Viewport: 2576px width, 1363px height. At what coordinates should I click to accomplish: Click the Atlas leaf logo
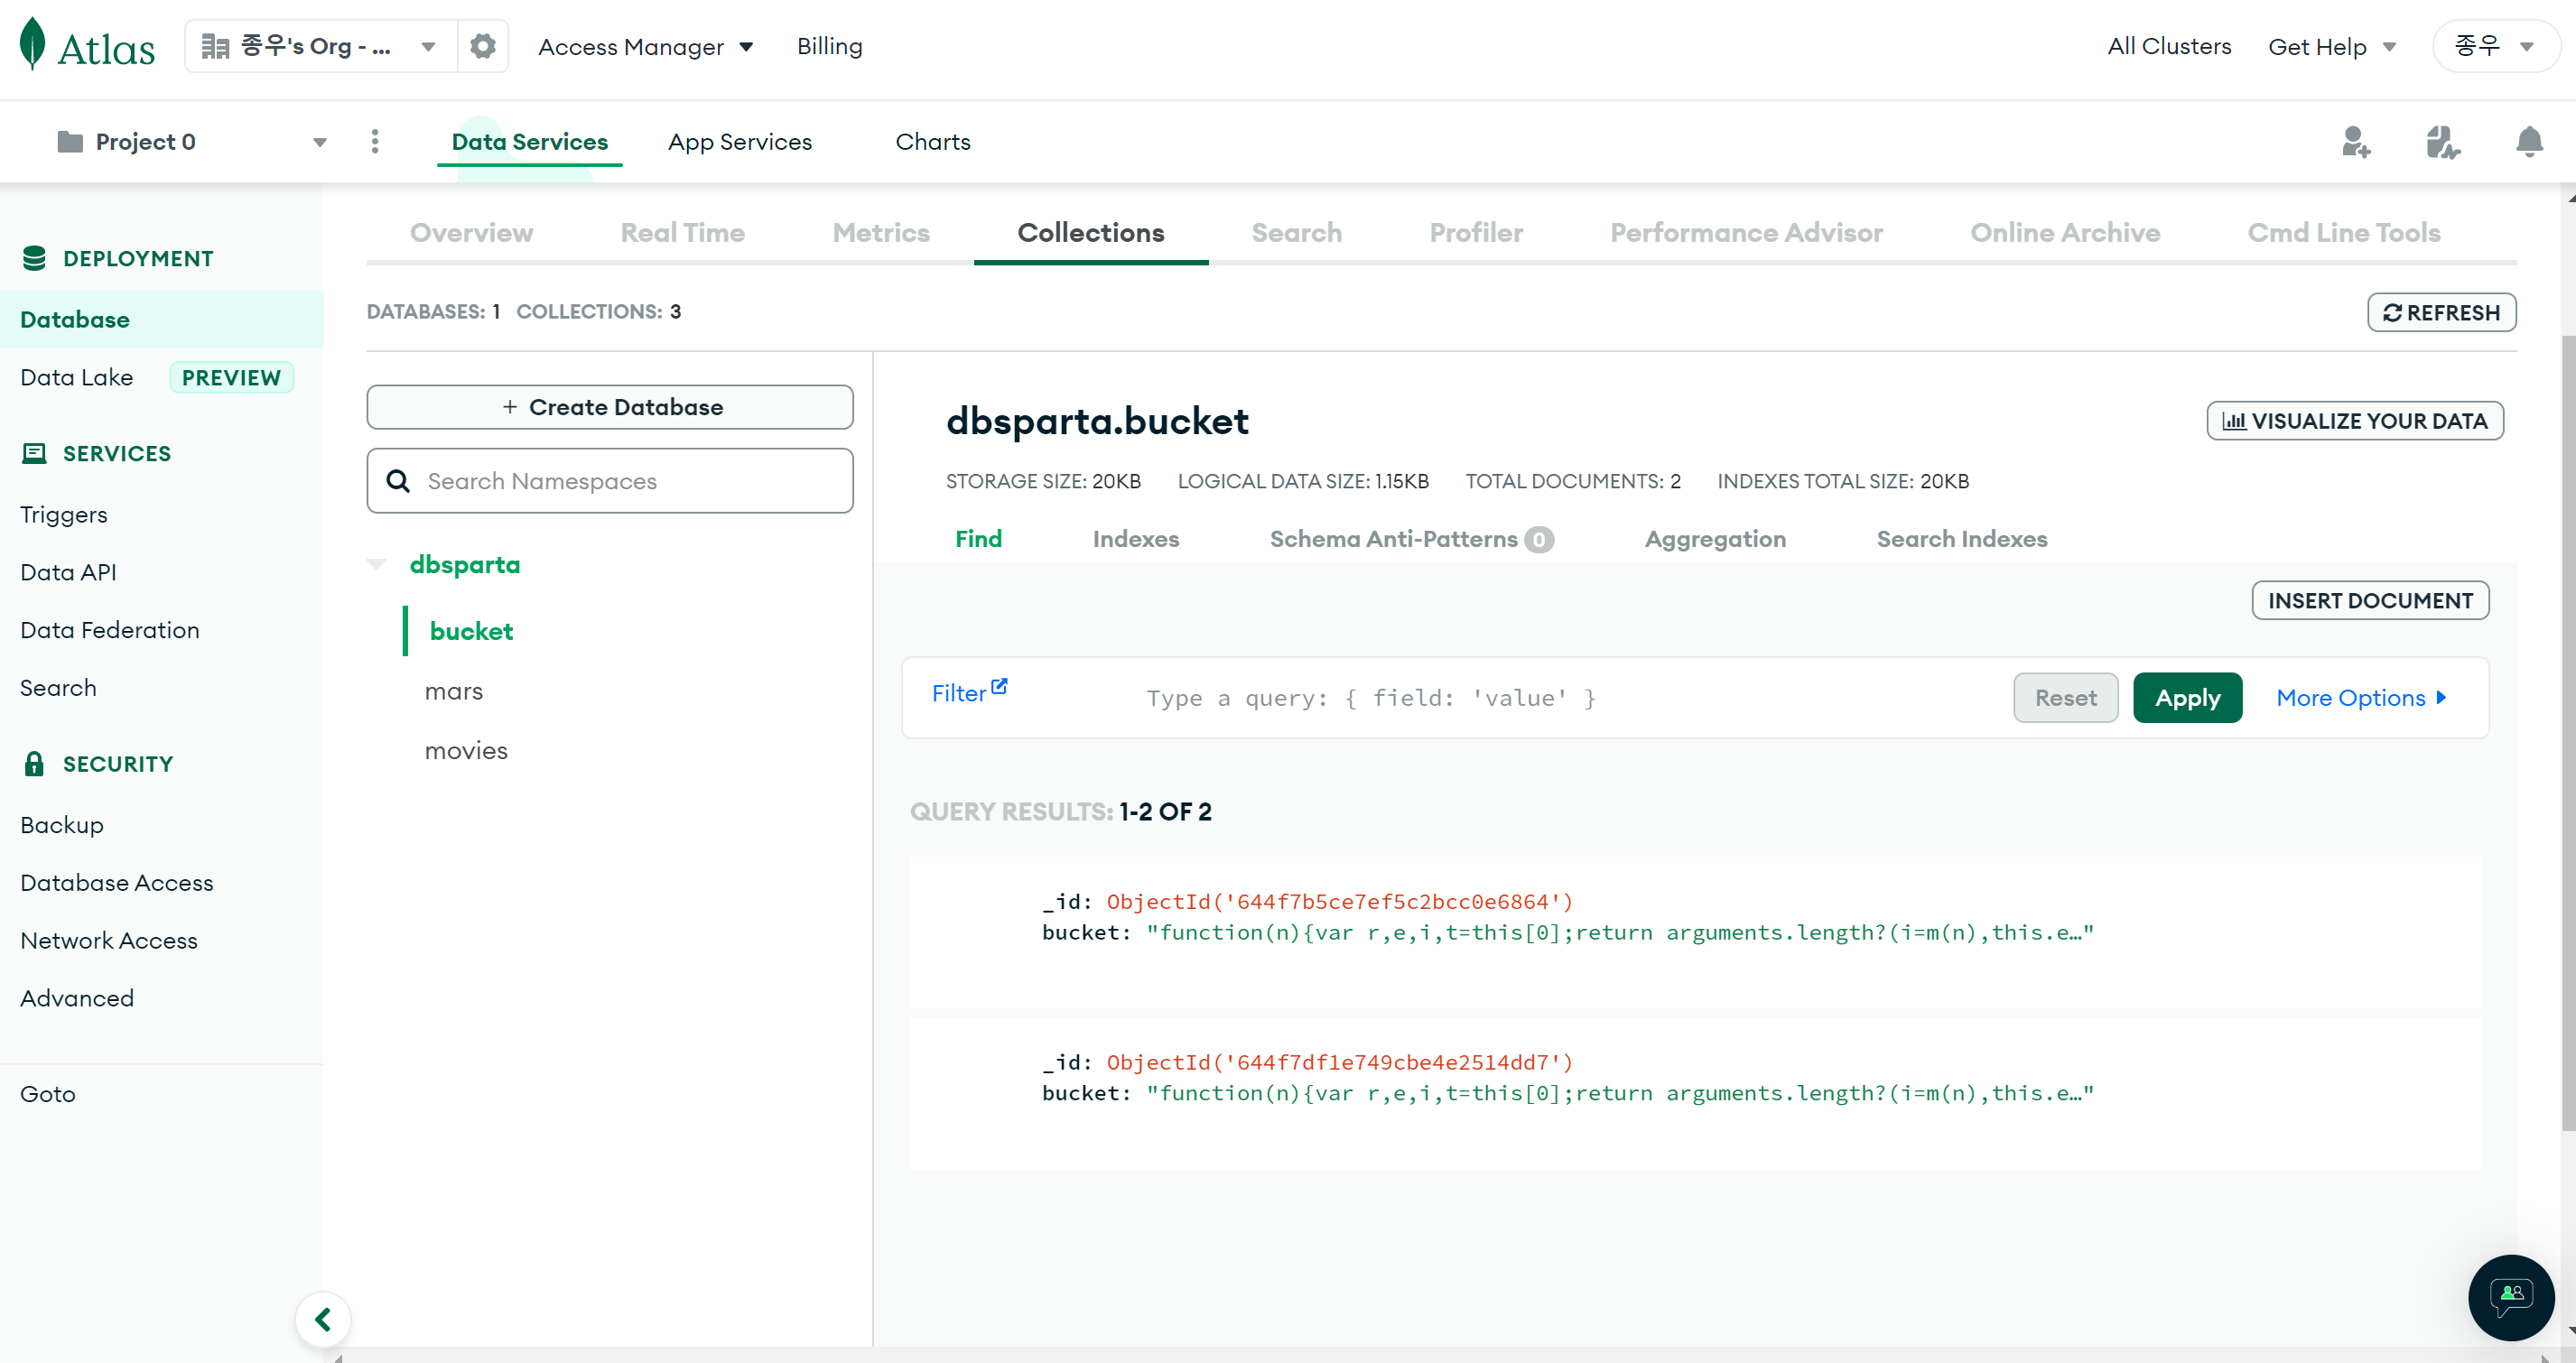click(33, 45)
